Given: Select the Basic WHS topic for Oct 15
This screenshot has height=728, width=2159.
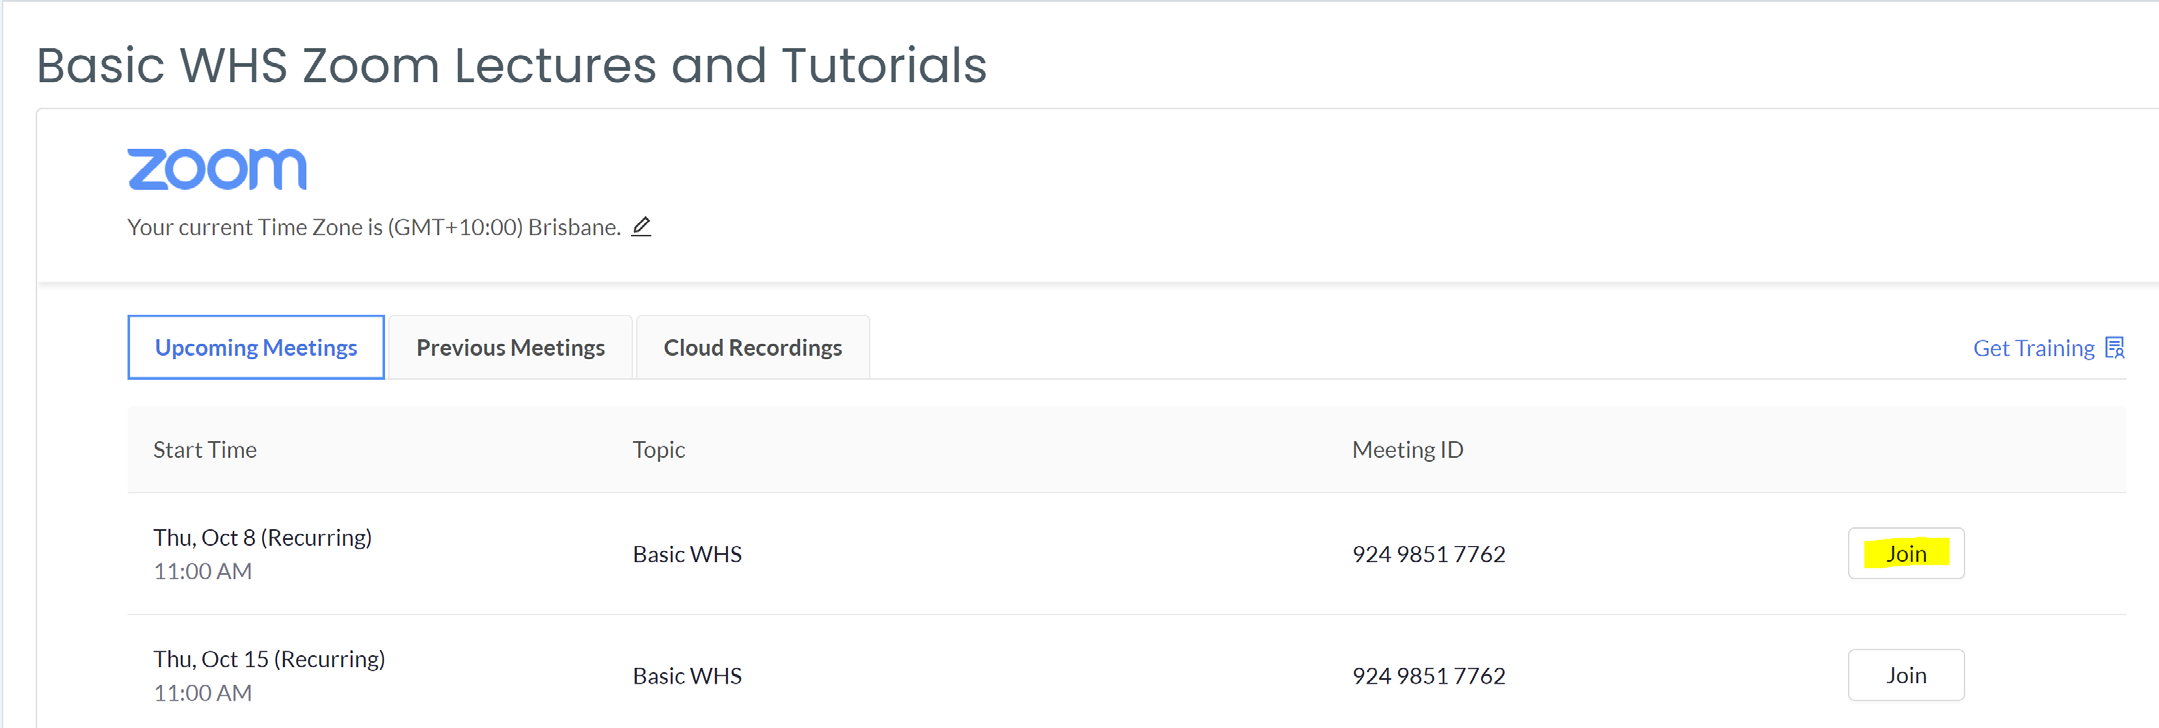Looking at the screenshot, I should 687,676.
